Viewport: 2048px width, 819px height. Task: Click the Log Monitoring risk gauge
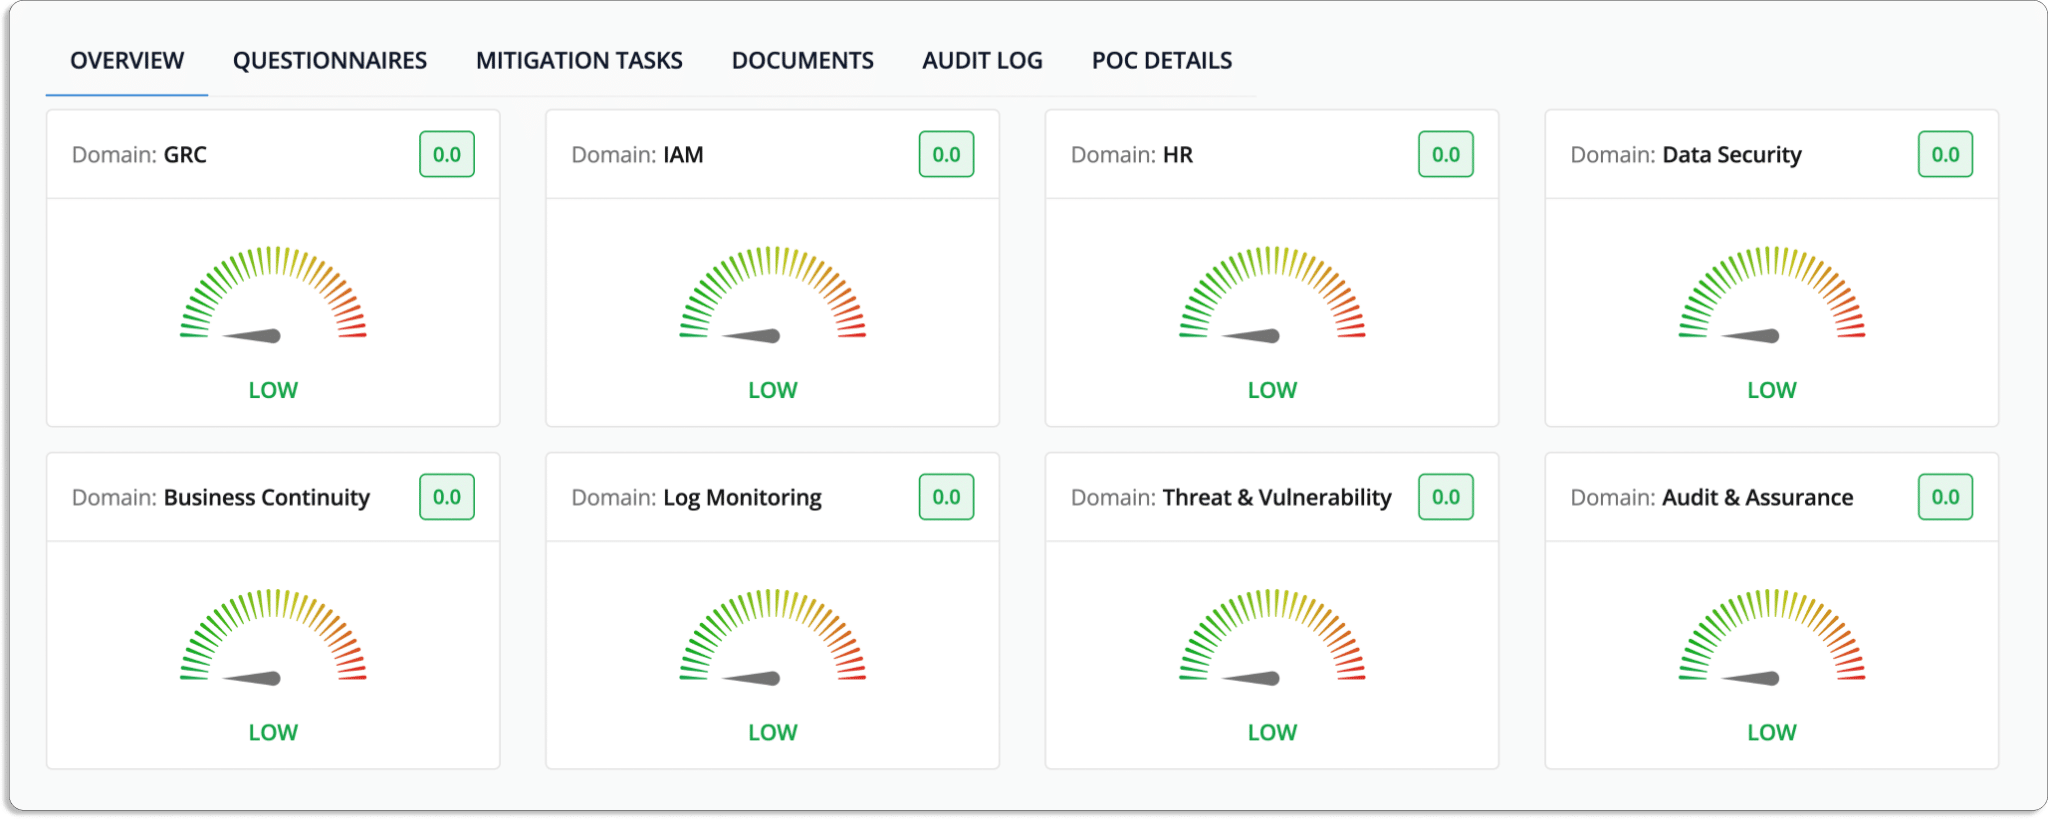(x=773, y=635)
